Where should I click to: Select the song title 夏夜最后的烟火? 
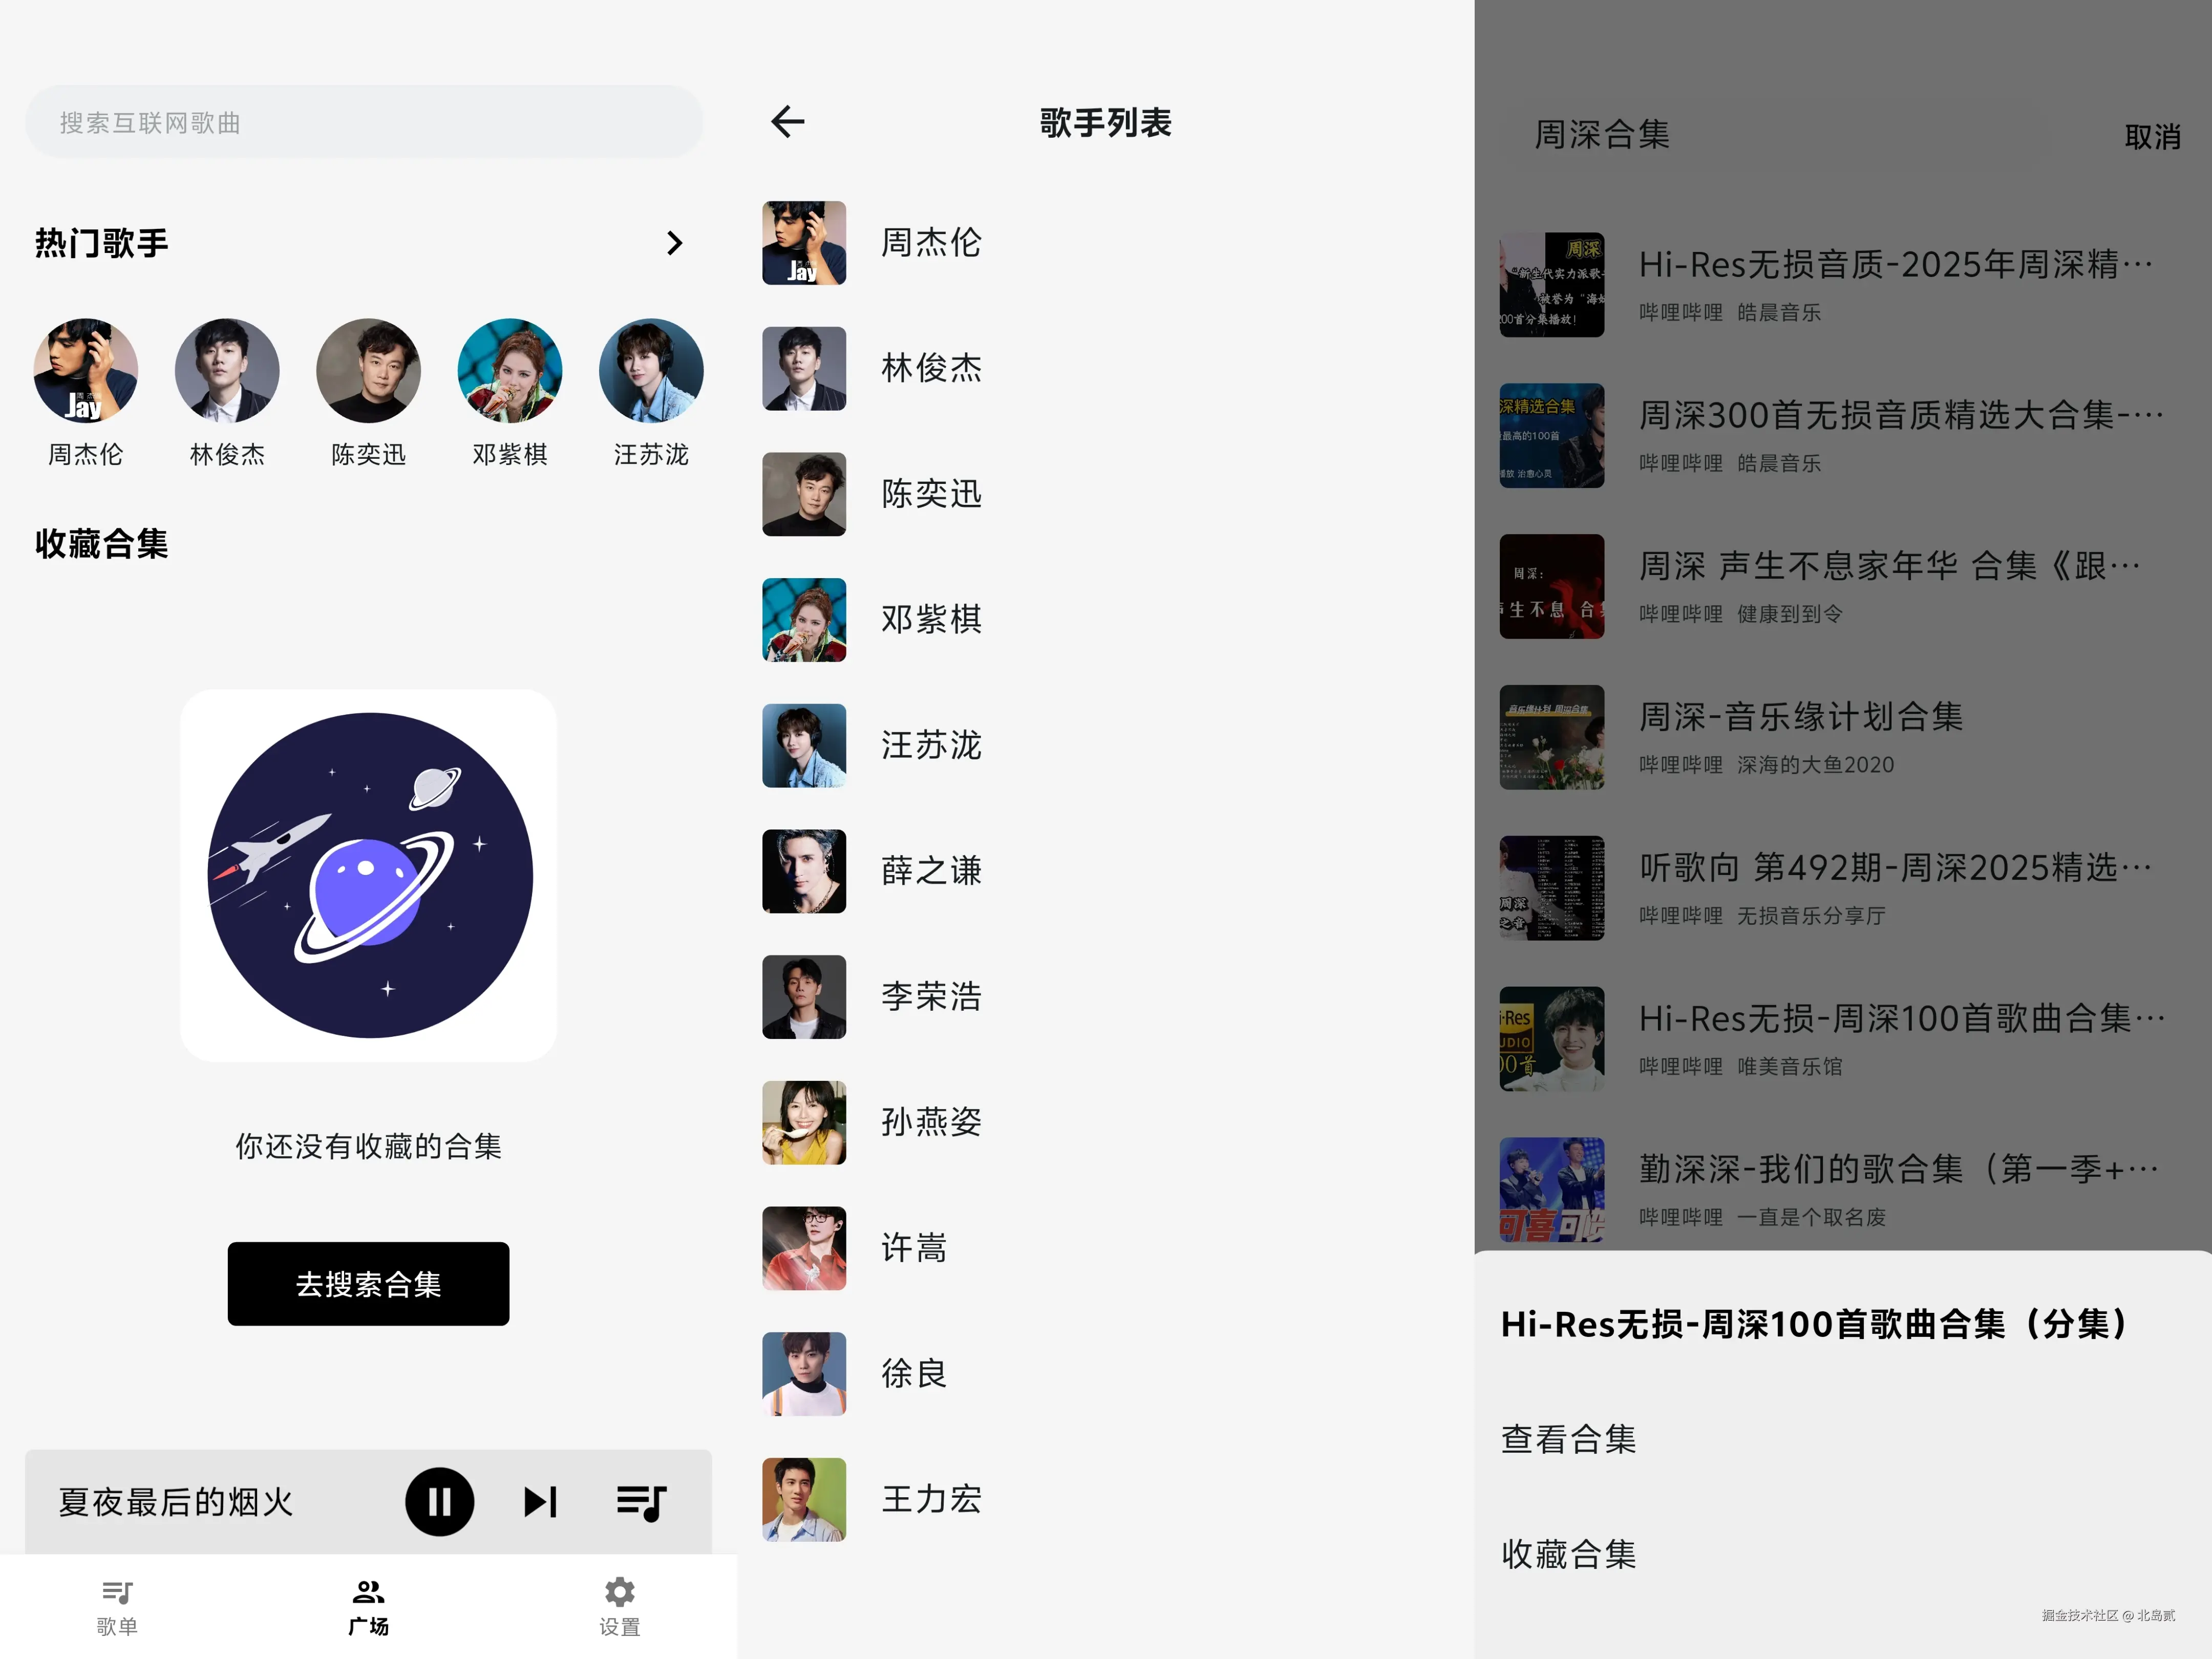[175, 1500]
